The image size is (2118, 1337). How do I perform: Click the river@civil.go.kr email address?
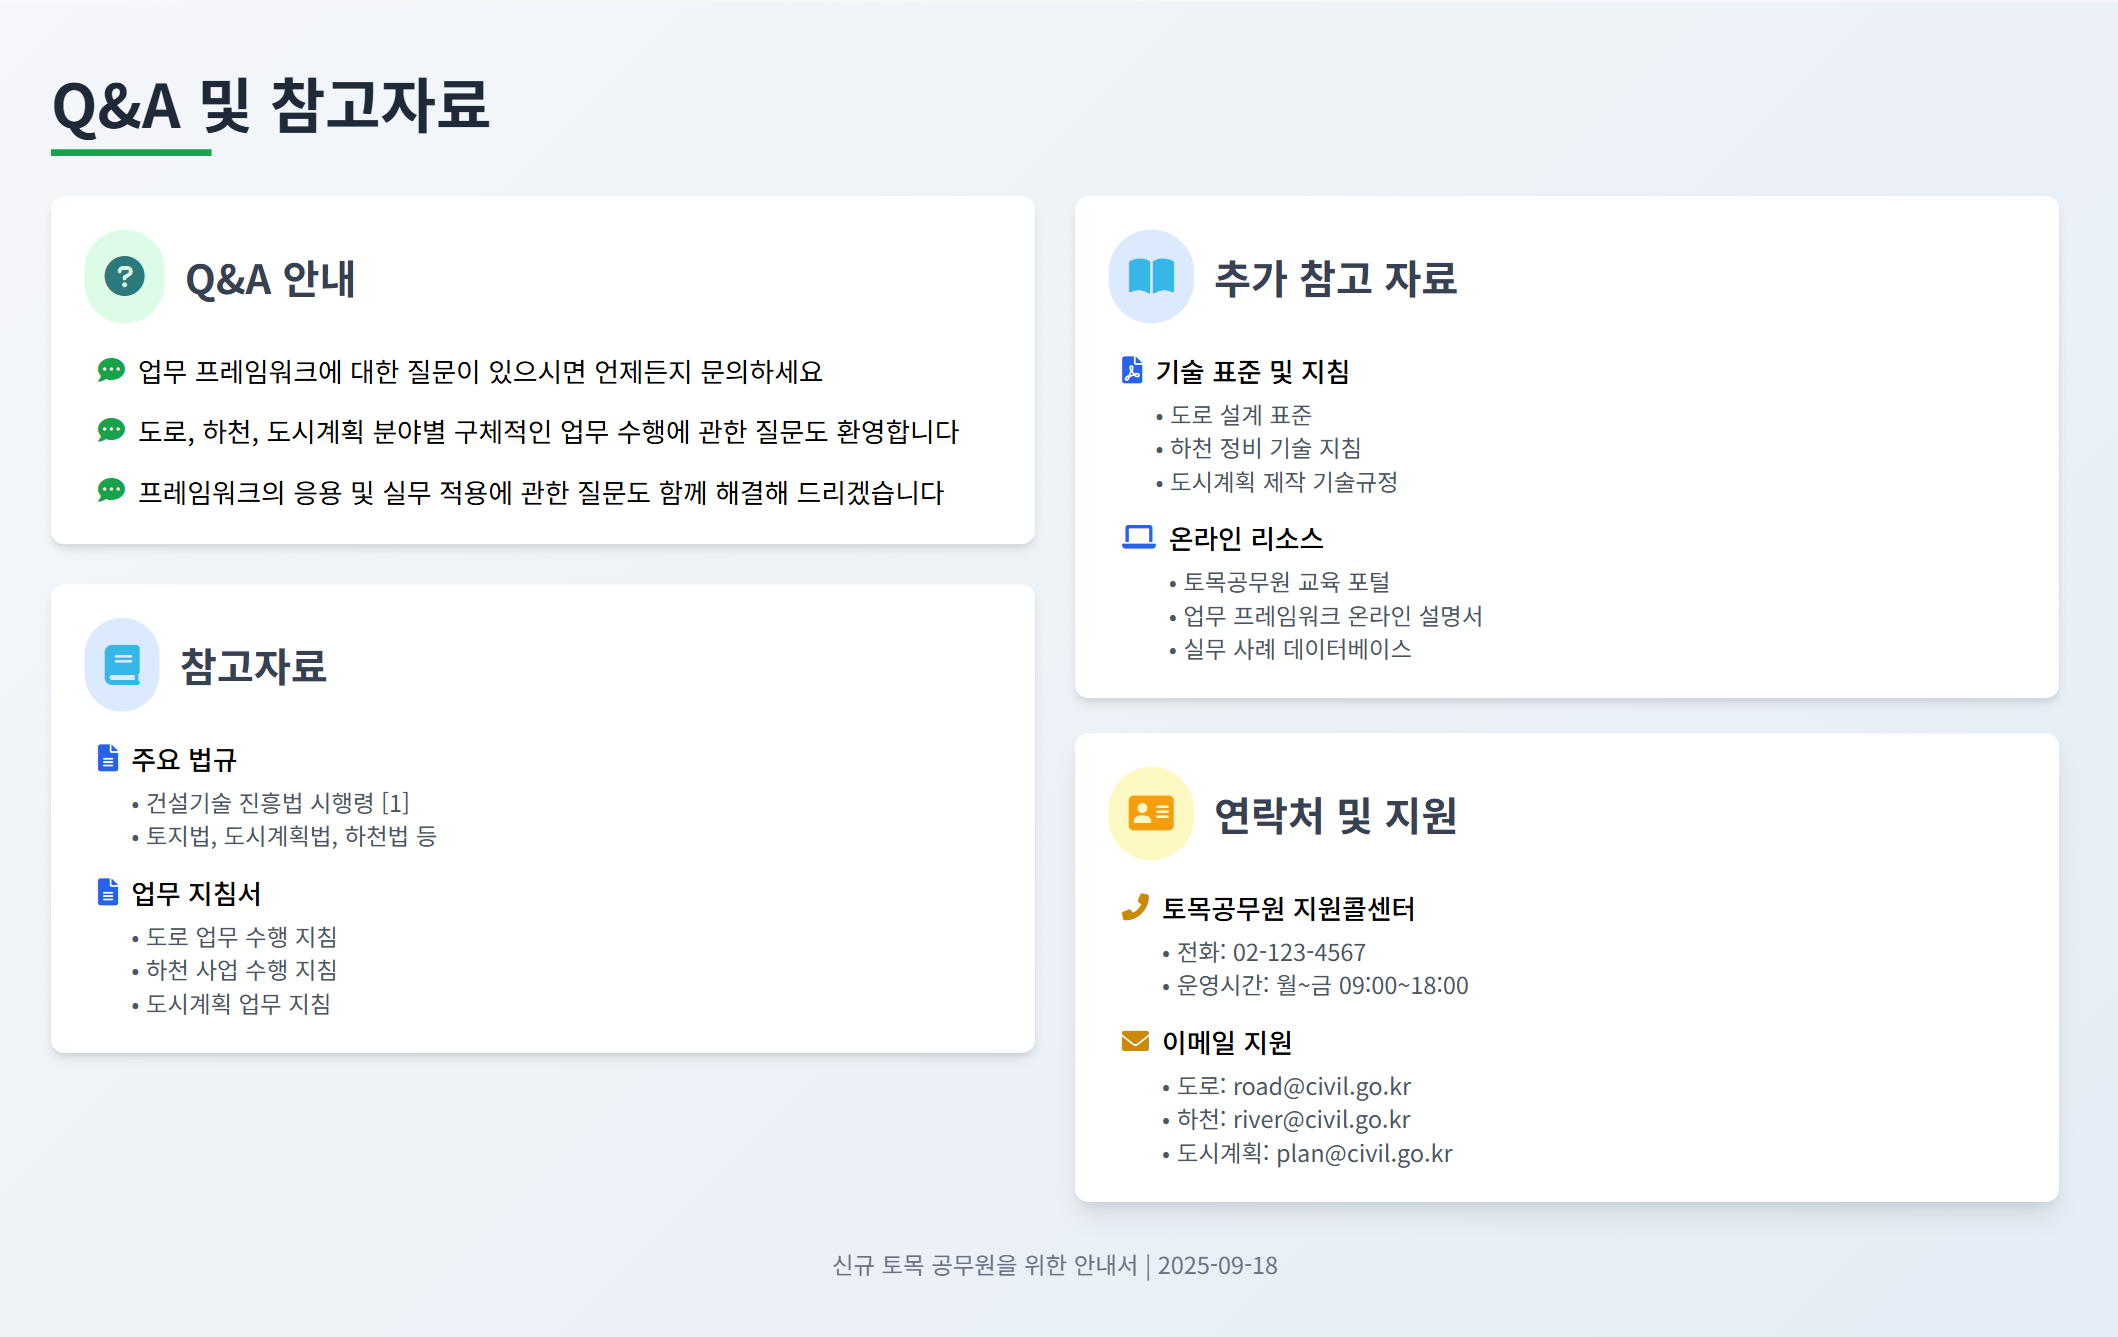1321,1119
